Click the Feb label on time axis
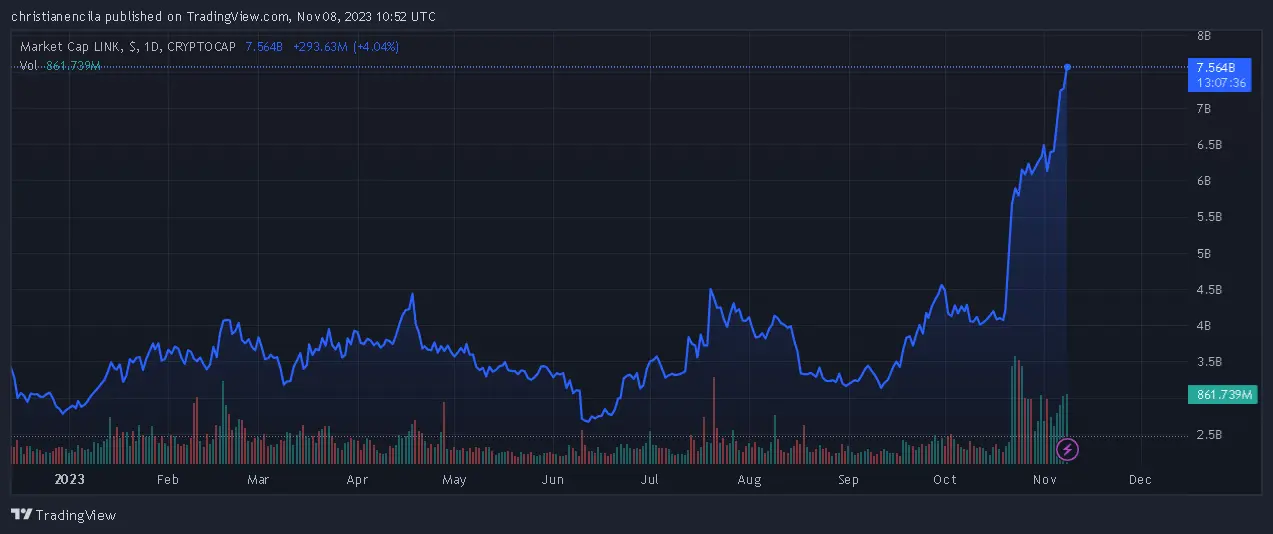The height and width of the screenshot is (534, 1273). point(167,480)
